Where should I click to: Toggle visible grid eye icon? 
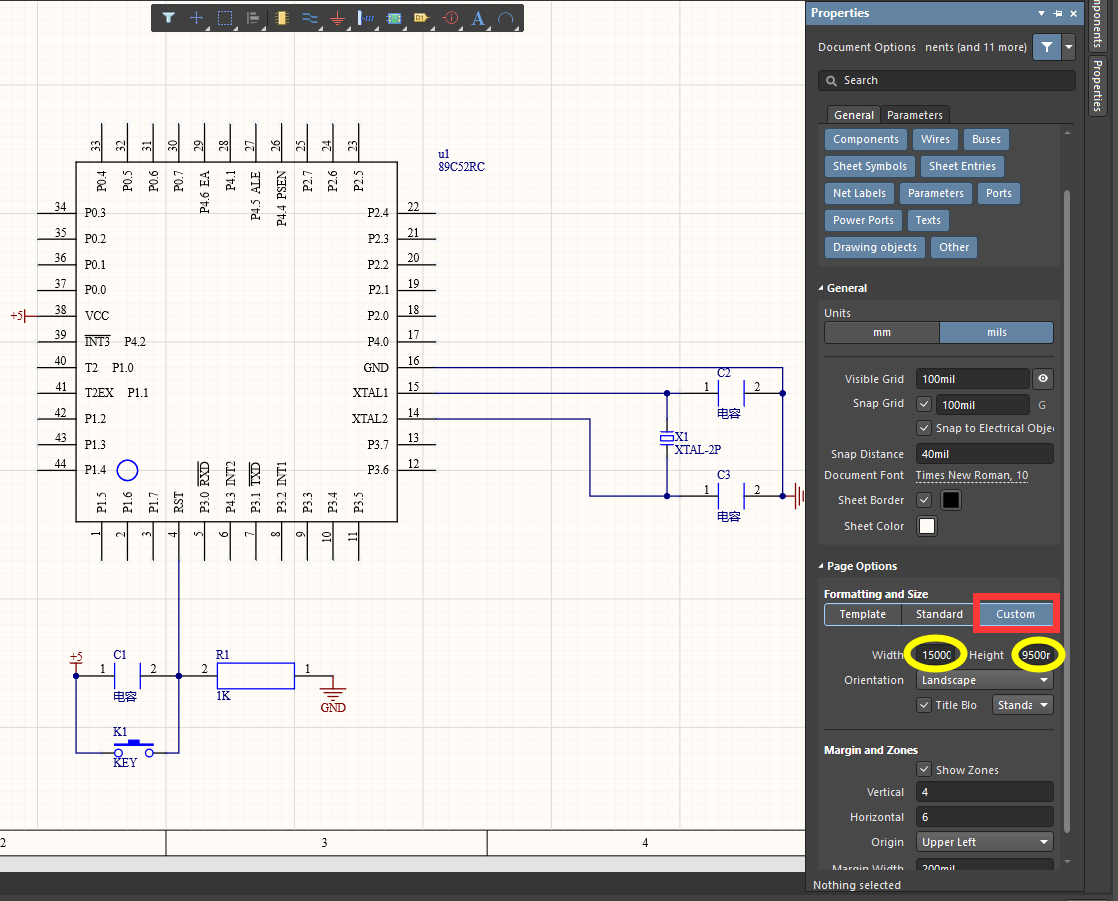coord(1043,379)
